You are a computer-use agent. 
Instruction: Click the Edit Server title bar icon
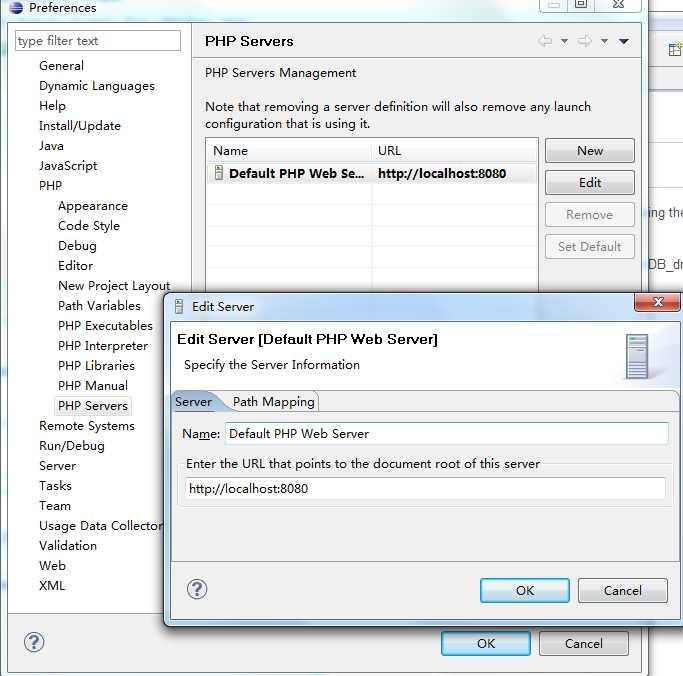[x=179, y=307]
